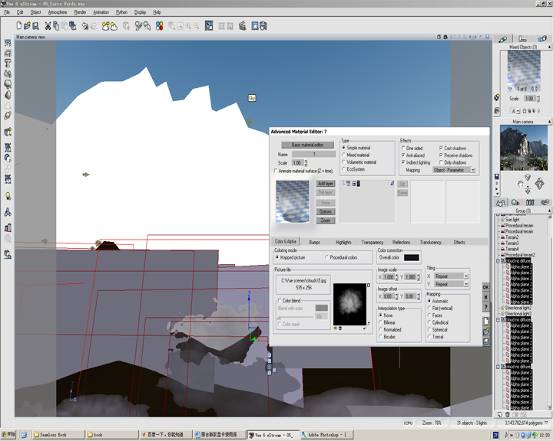The height and width of the screenshot is (441, 553).
Task: Click the New scene toolbar icon
Action: (19, 25)
